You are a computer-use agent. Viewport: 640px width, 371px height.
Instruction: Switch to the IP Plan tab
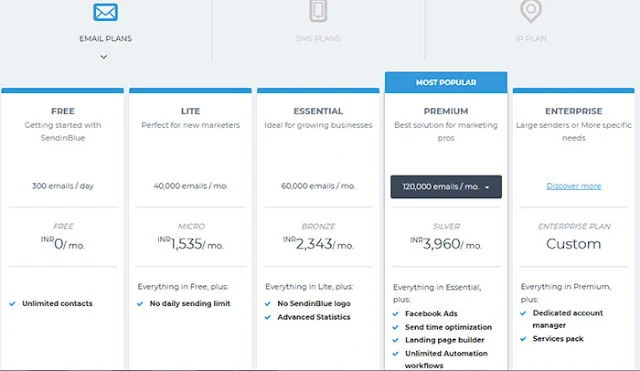(531, 38)
